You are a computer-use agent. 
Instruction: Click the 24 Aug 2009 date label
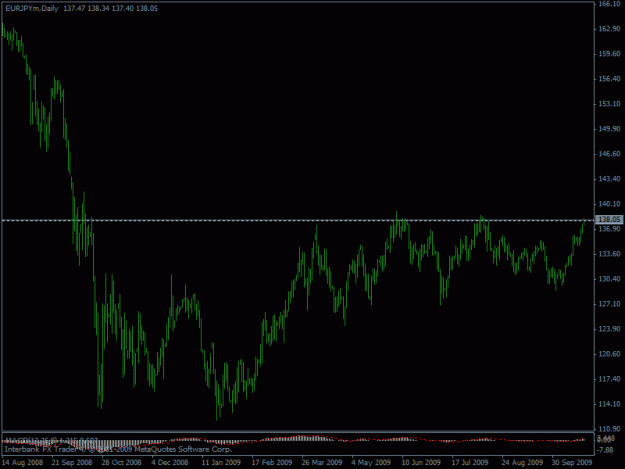coord(522,463)
